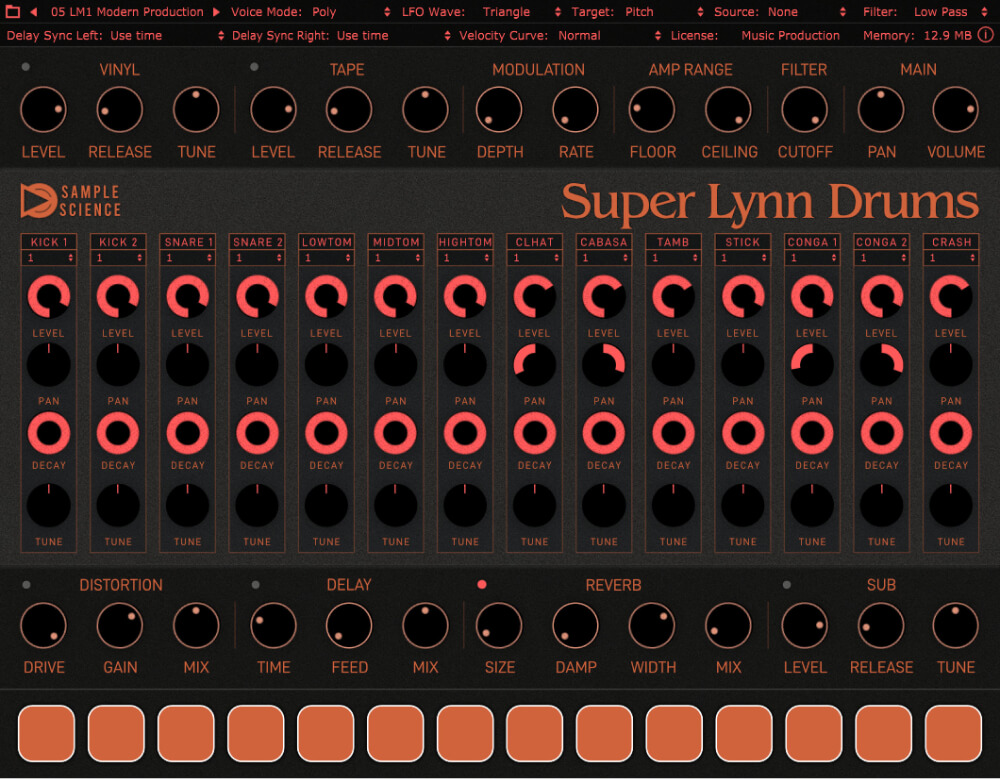This screenshot has height=779, width=1000.
Task: Click the DISTORTION GAIN knob
Action: pyautogui.click(x=119, y=626)
